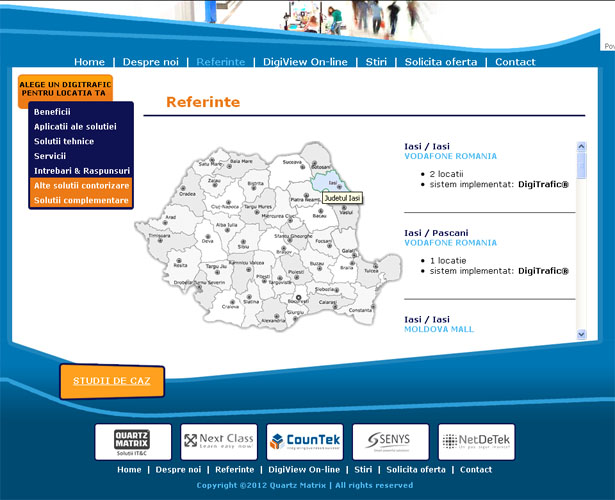
Task: Open the Quartz Matrix partner logo
Action: tap(133, 442)
